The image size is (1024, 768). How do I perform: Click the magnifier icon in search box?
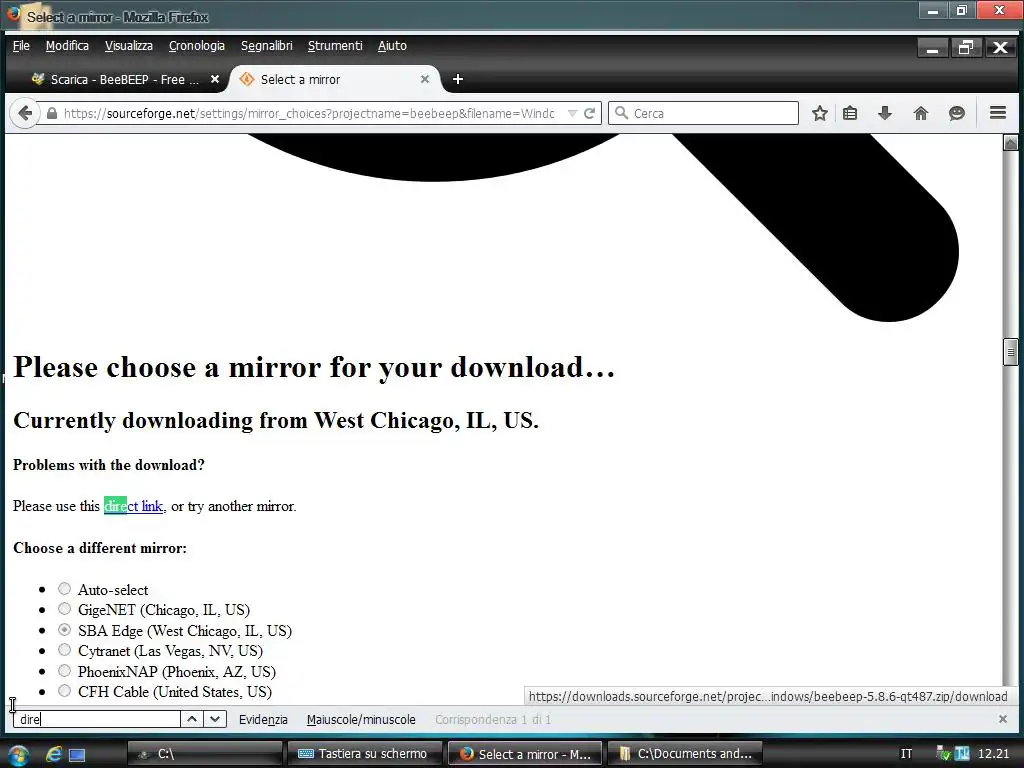click(x=622, y=113)
